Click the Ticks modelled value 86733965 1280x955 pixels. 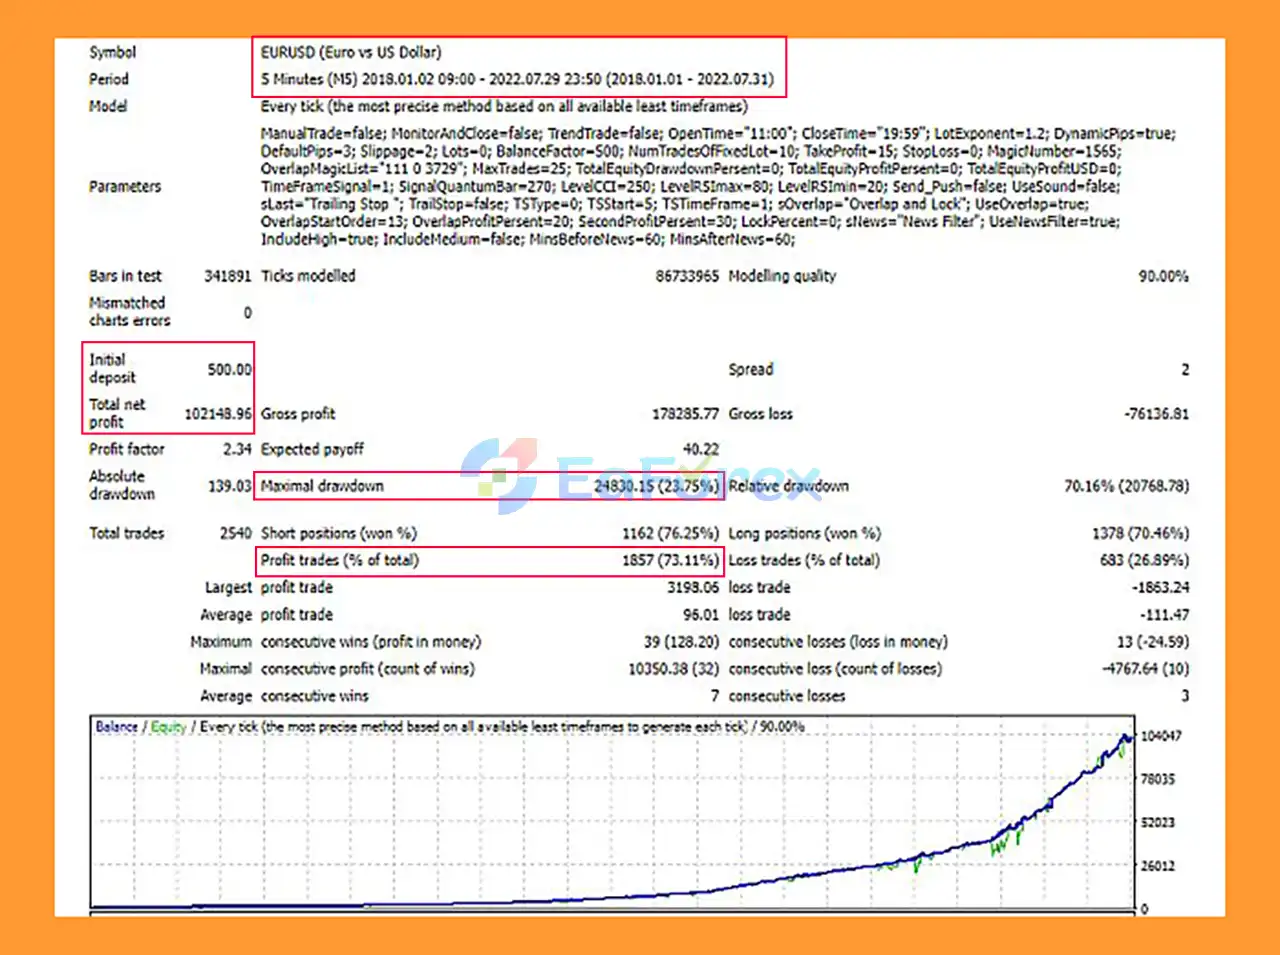coord(686,276)
